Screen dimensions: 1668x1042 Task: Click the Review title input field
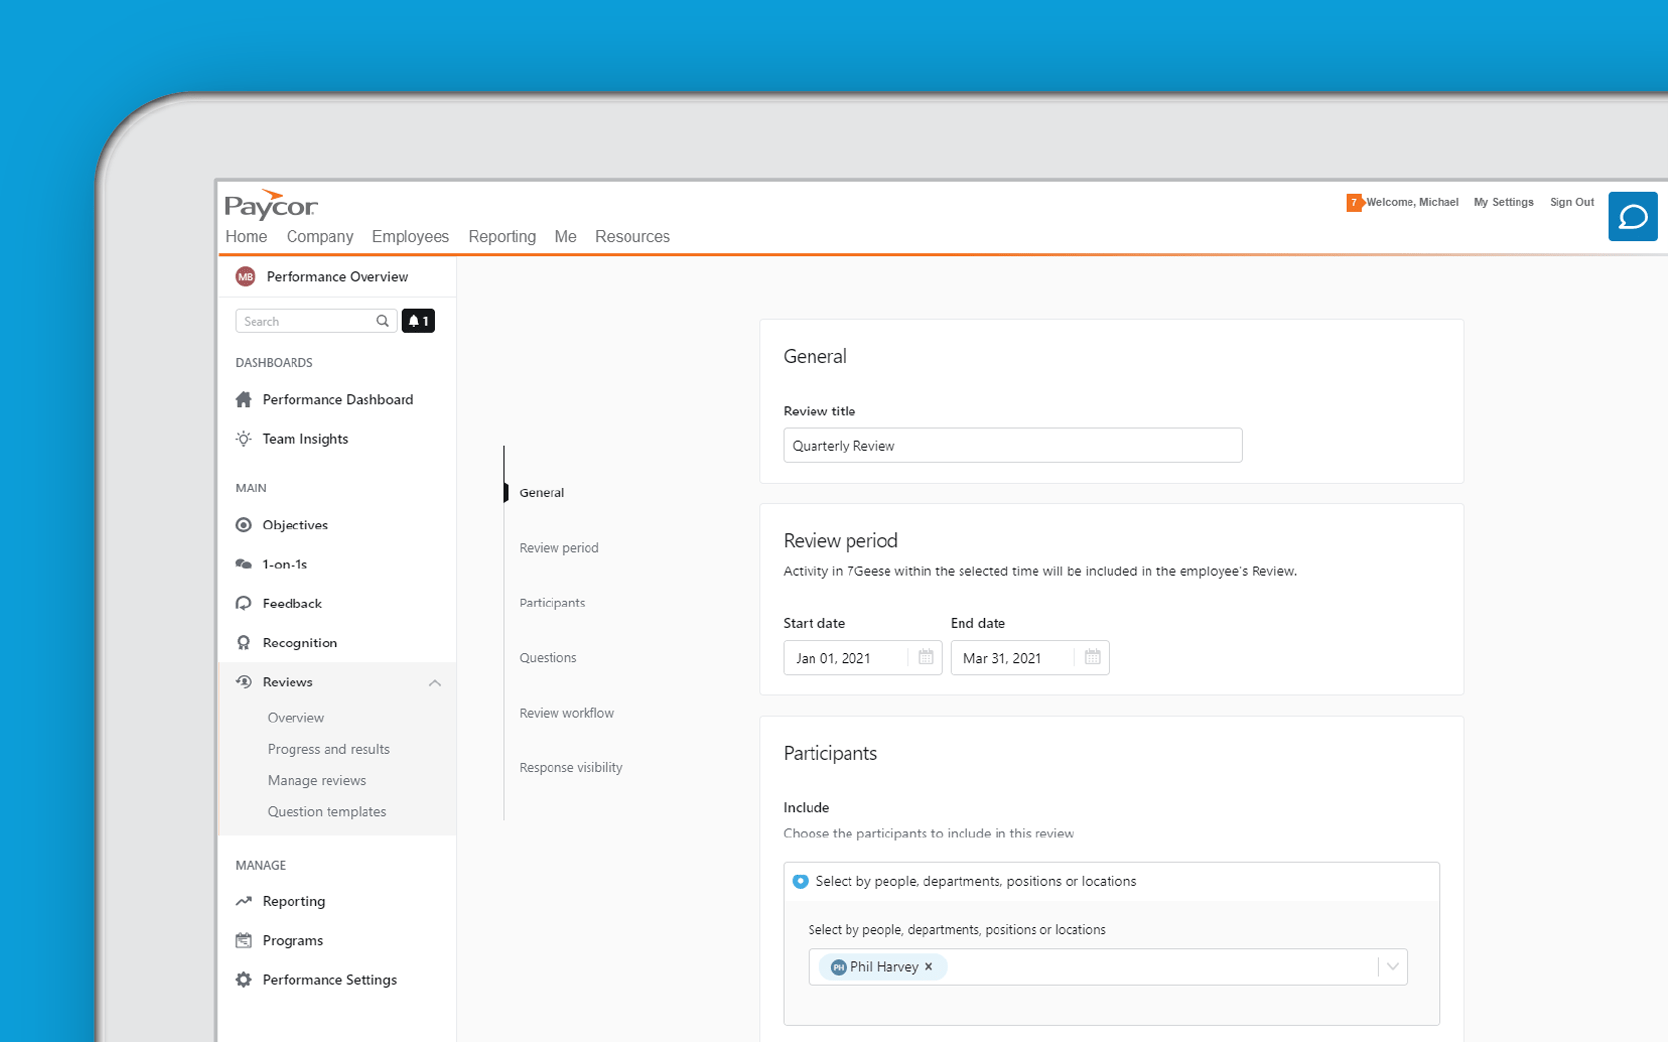click(x=1013, y=445)
